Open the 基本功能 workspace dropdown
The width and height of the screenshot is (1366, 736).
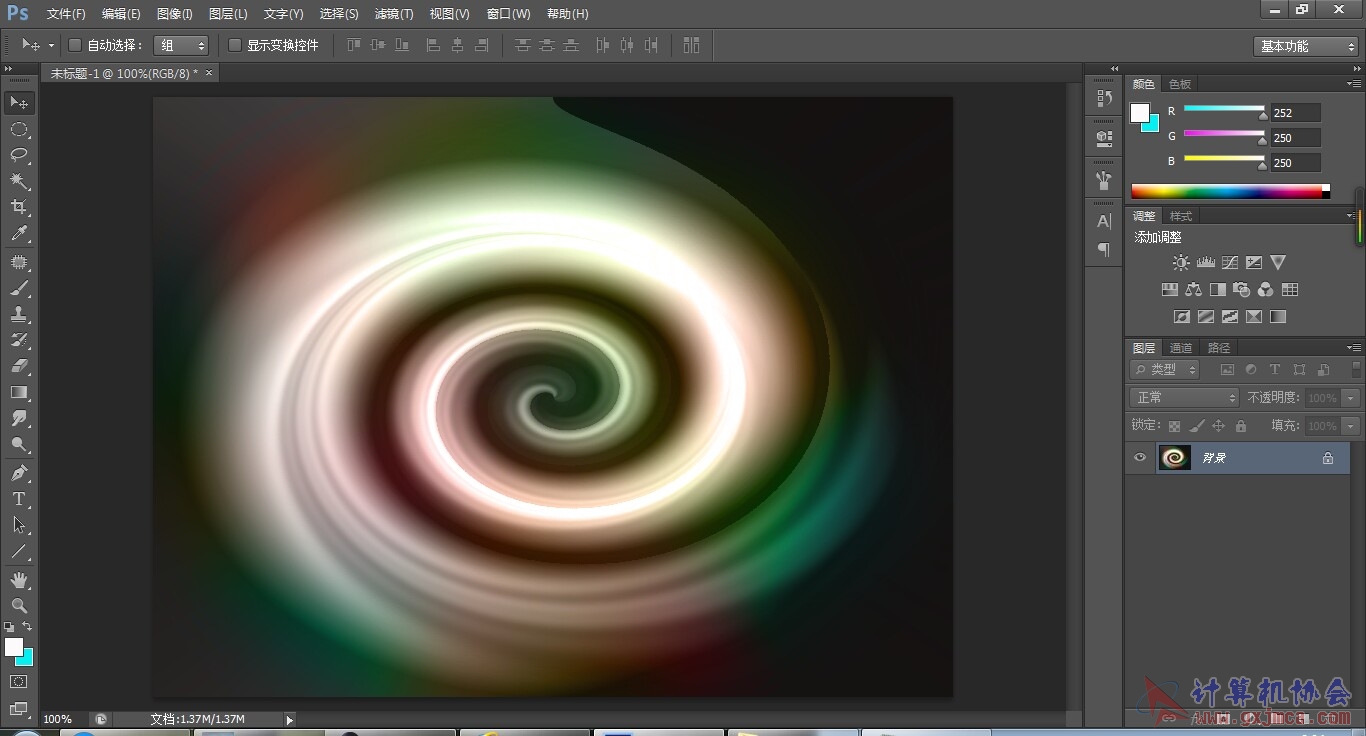(1305, 46)
